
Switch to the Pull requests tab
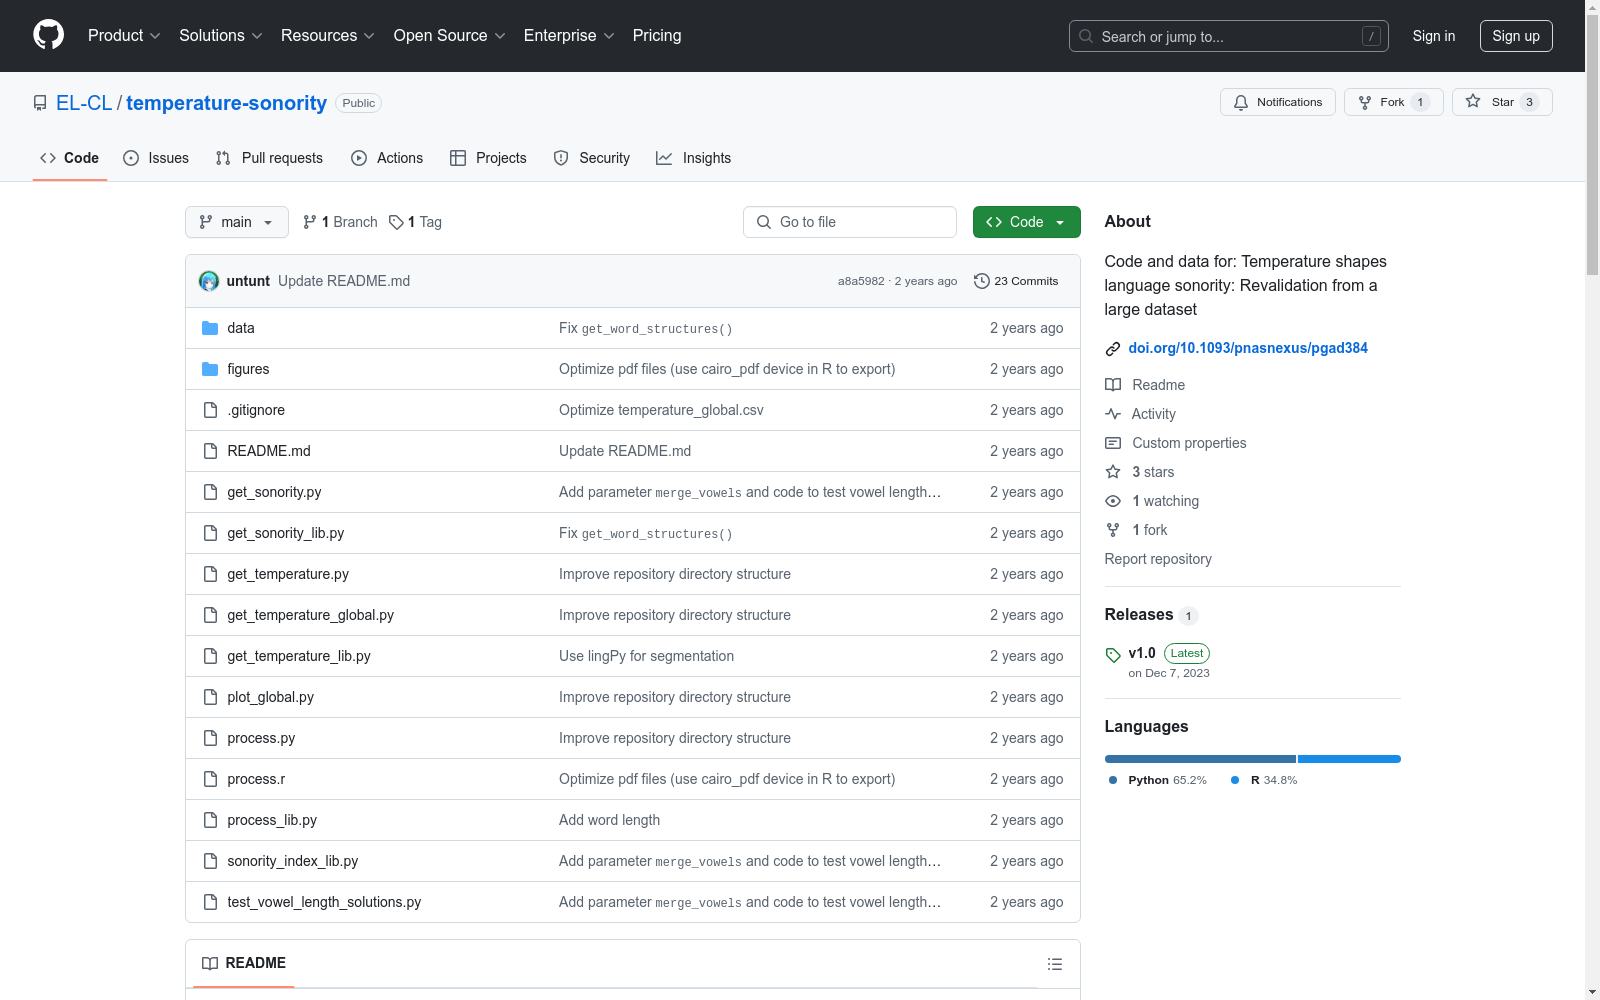click(269, 158)
